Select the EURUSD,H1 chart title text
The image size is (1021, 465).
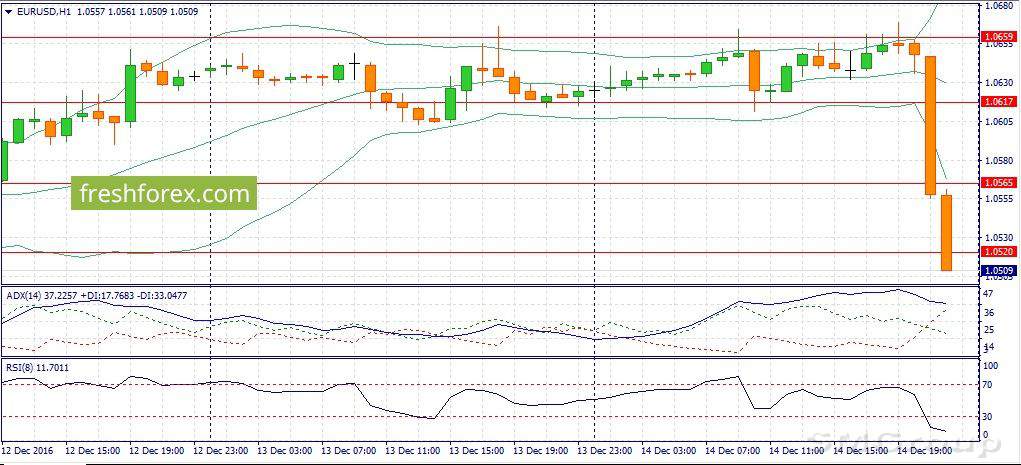(x=42, y=11)
